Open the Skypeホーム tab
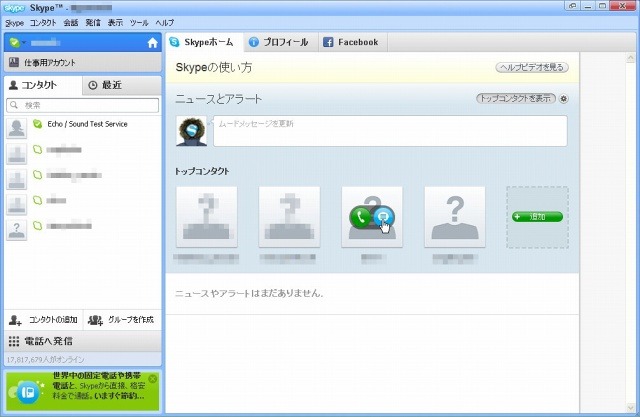The height and width of the screenshot is (417, 640). [204, 42]
